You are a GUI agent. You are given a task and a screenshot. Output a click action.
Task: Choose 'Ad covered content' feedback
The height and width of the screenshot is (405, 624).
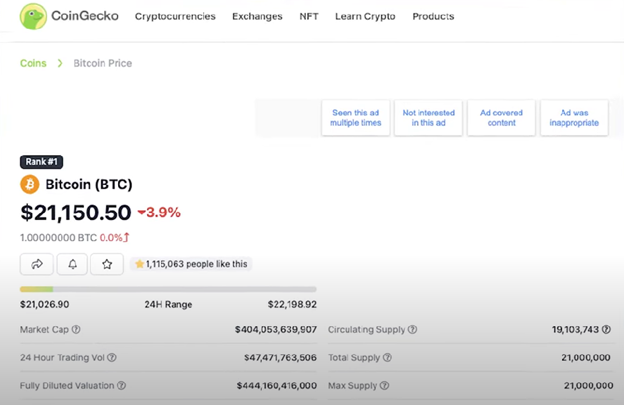[501, 118]
